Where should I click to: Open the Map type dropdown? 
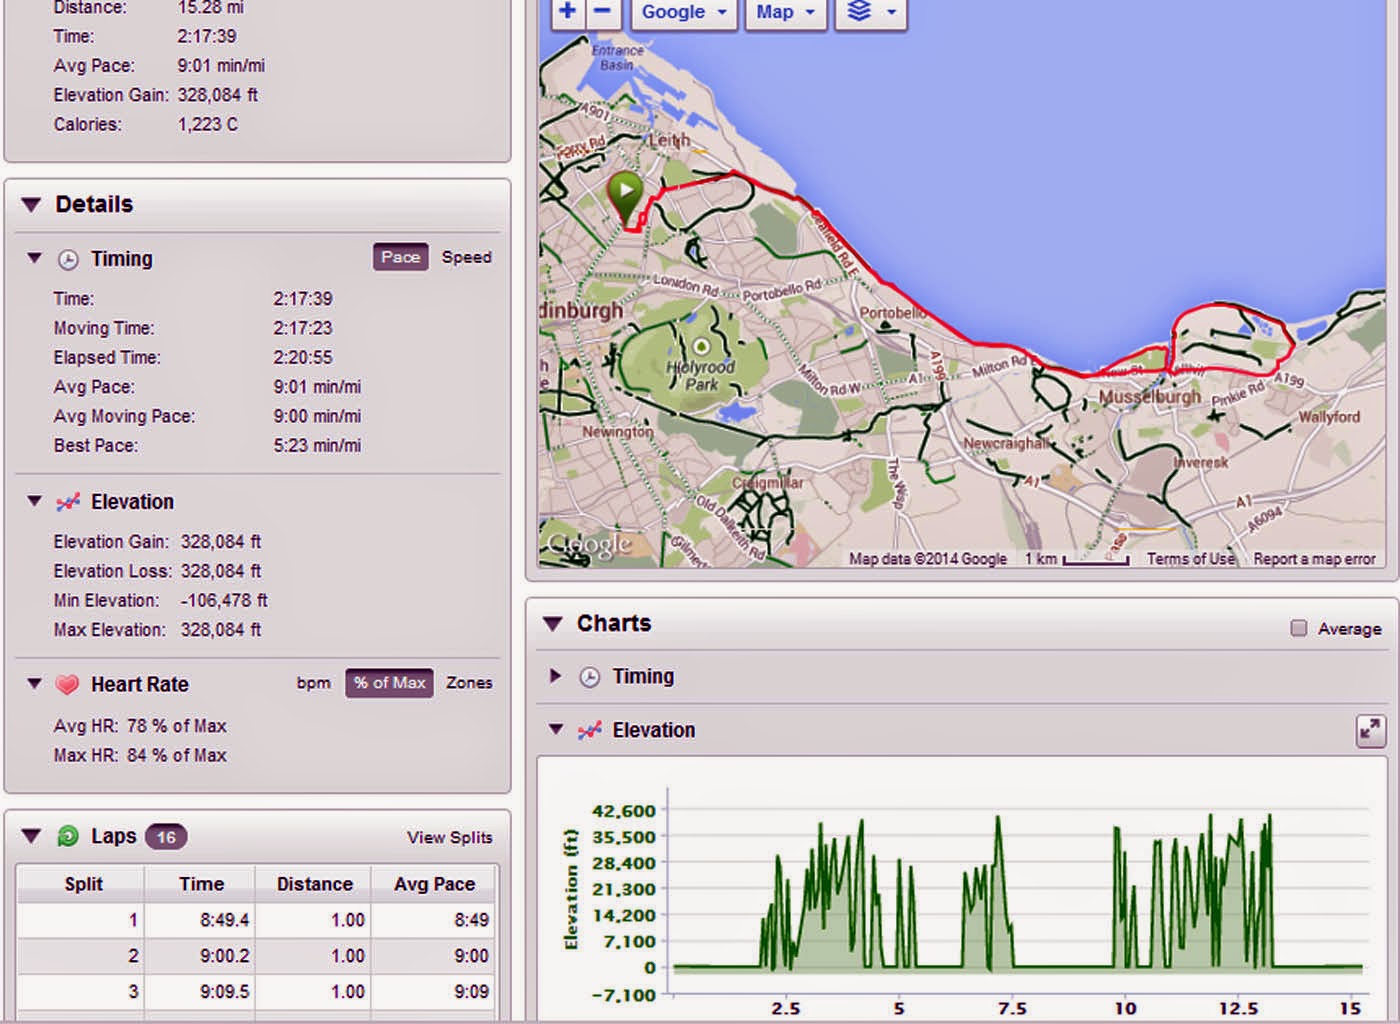785,12
